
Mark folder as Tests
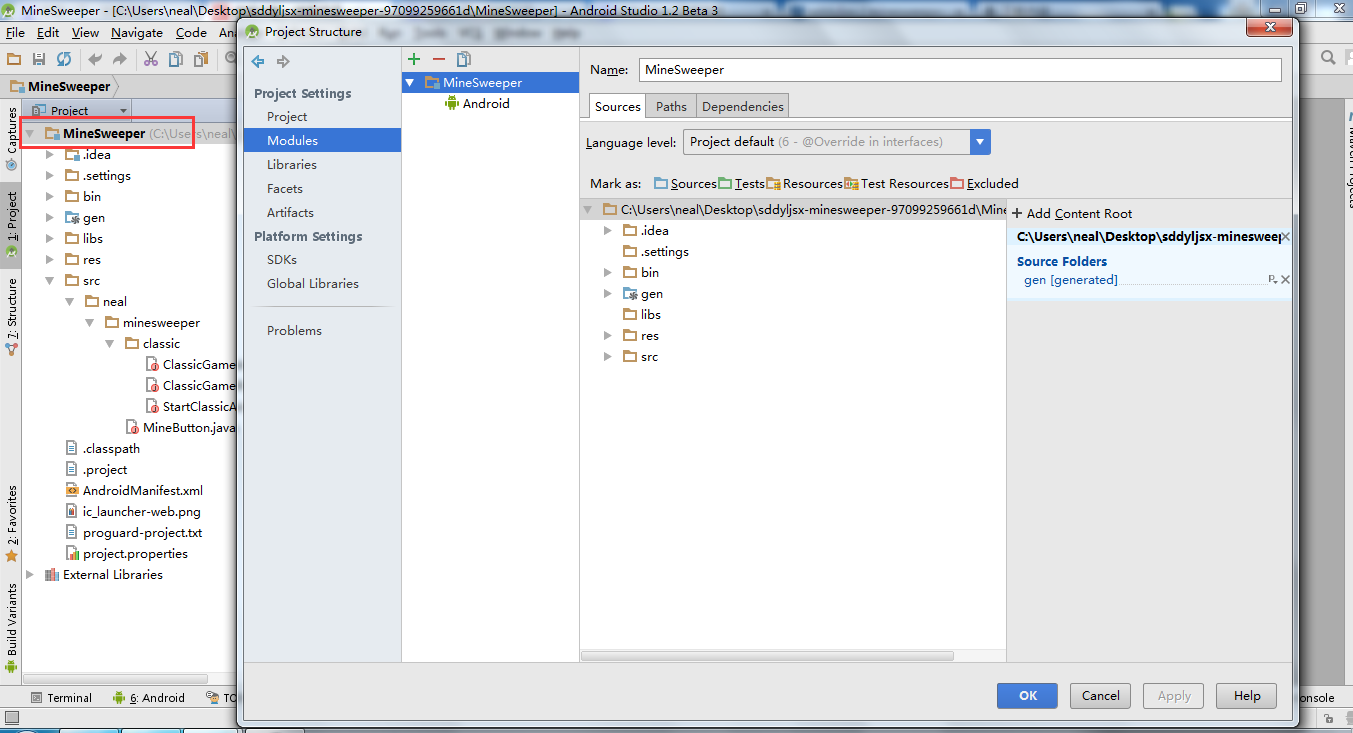[x=741, y=184]
